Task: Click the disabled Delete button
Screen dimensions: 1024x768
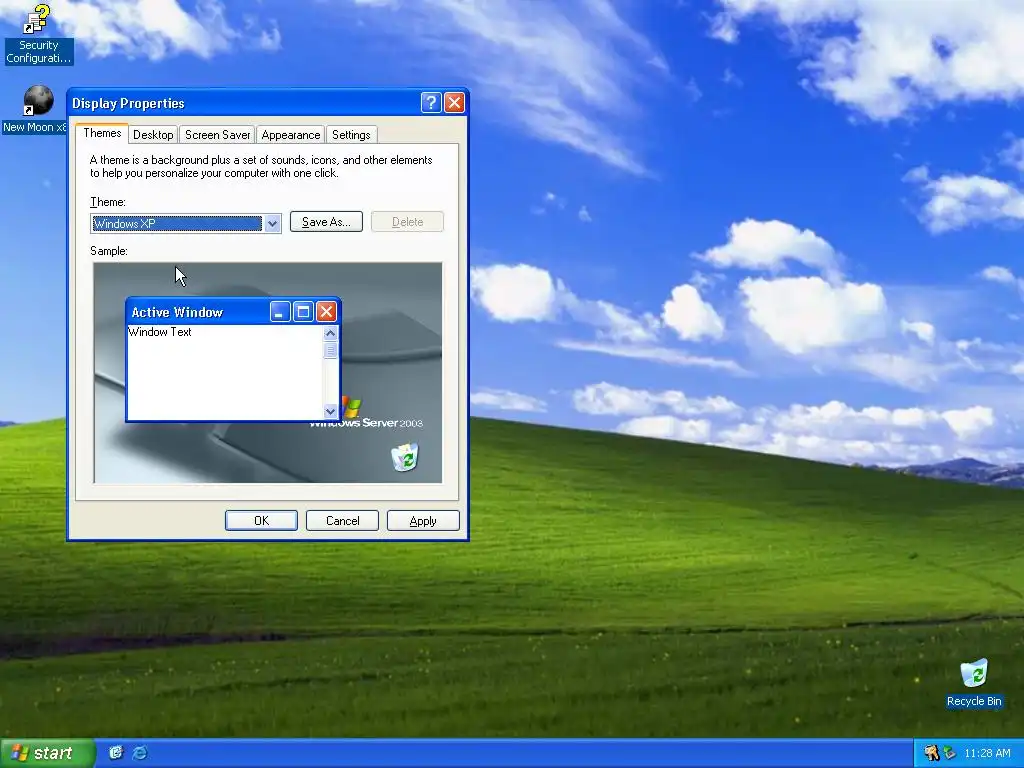Action: click(x=408, y=222)
